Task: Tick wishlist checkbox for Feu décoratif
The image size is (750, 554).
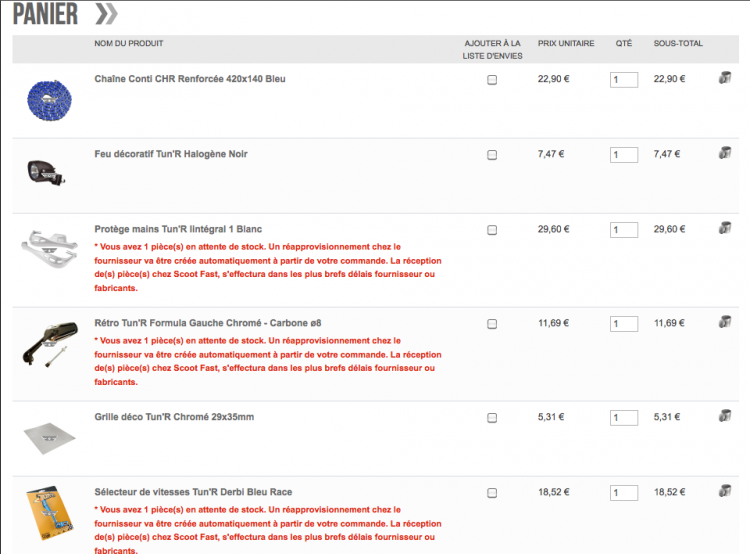Action: pyautogui.click(x=492, y=155)
